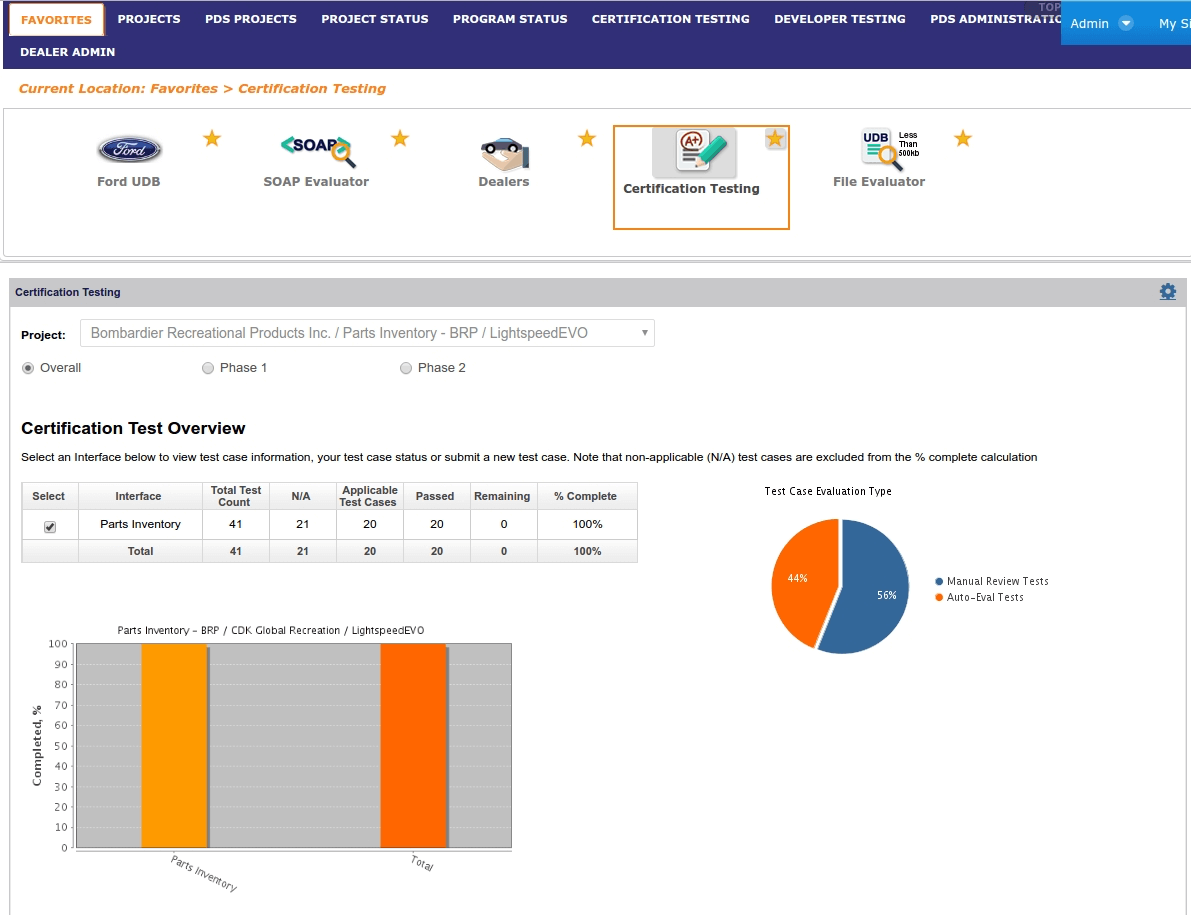Open the File Evaluator icon
Image resolution: width=1191 pixels, height=915 pixels.
click(889, 149)
